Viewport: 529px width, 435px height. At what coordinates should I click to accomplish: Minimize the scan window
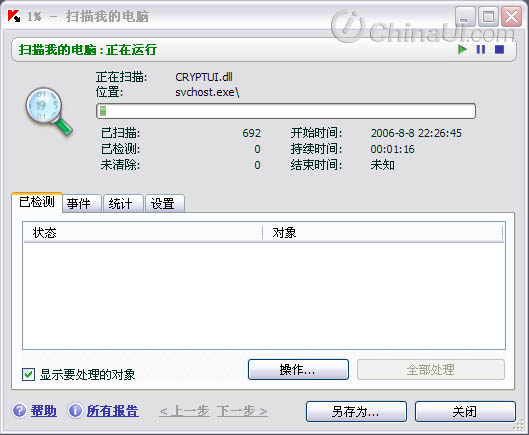click(465, 17)
